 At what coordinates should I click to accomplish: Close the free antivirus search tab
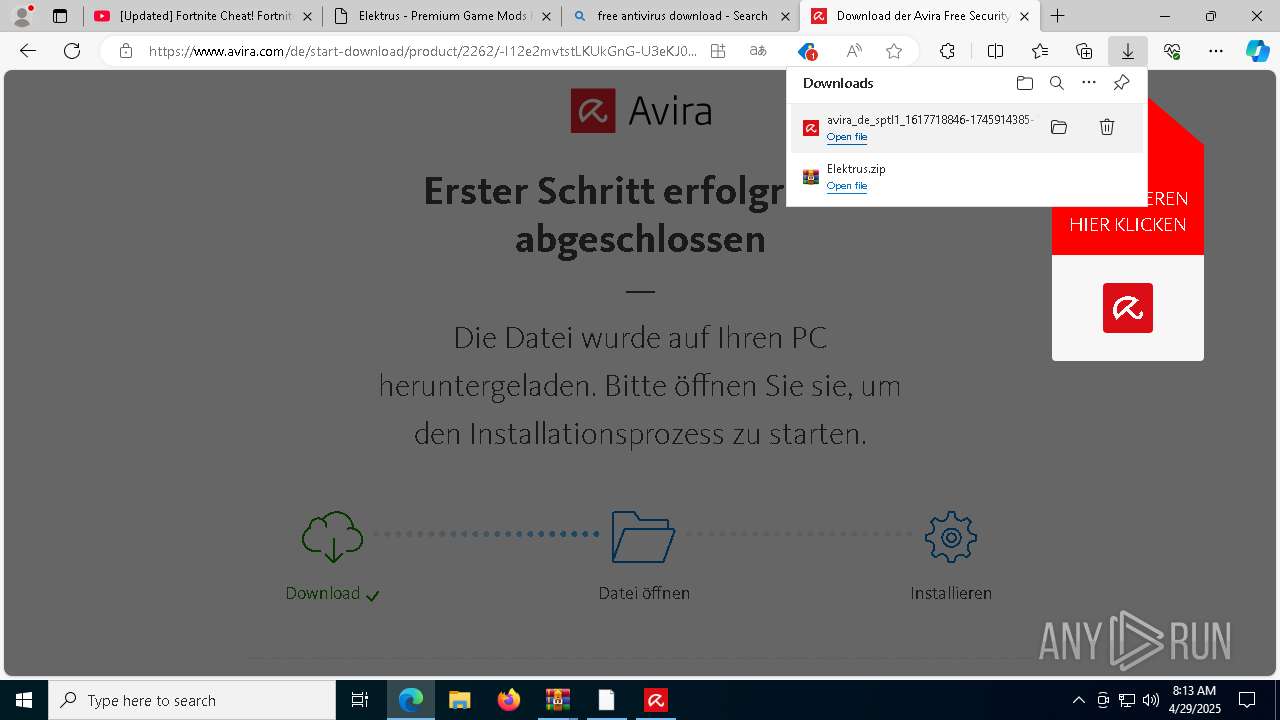coord(785,16)
